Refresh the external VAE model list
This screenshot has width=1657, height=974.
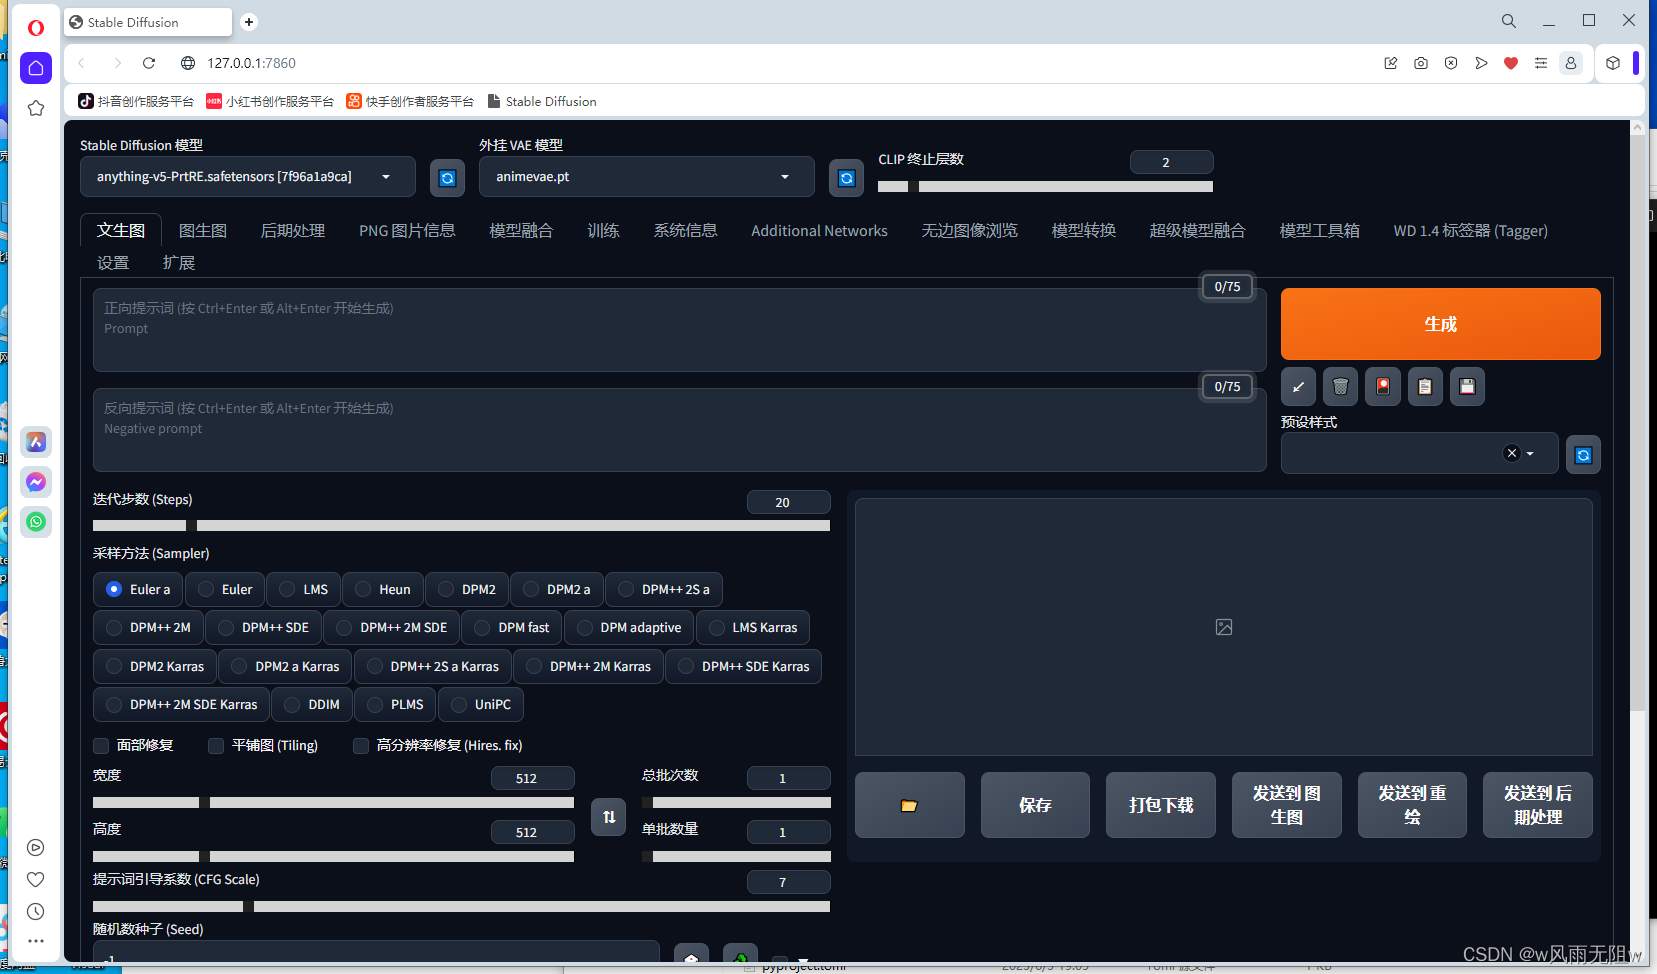click(846, 178)
